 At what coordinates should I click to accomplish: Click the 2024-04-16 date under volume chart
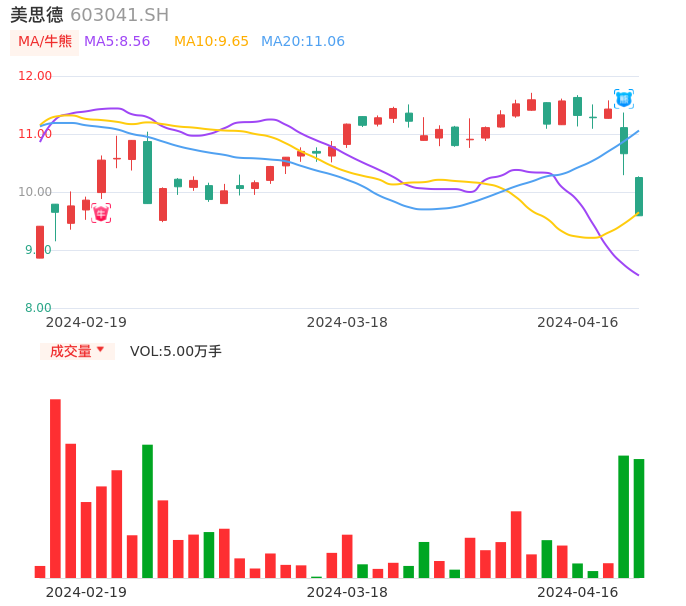click(578, 592)
